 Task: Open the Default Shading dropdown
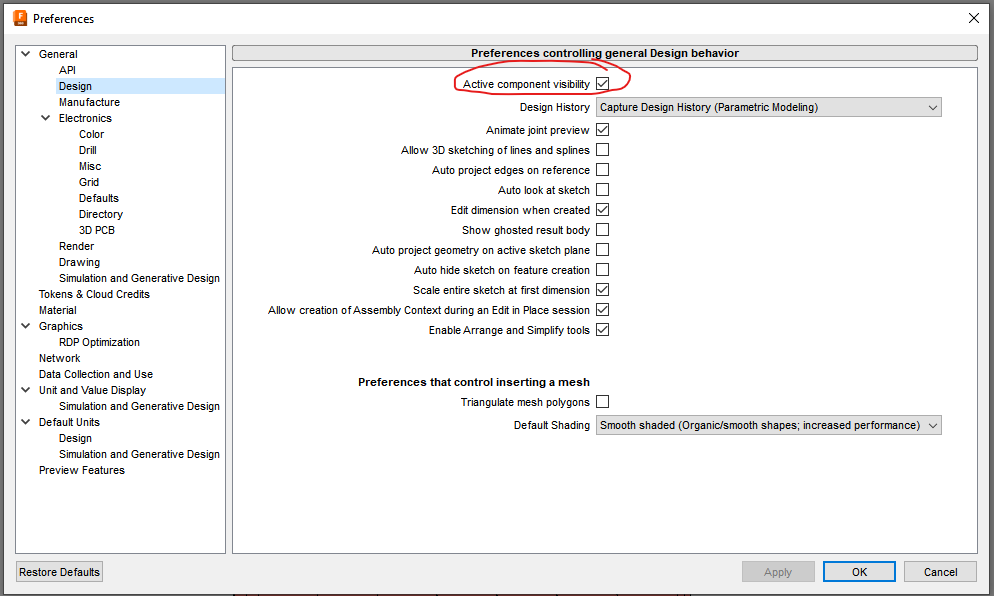769,424
